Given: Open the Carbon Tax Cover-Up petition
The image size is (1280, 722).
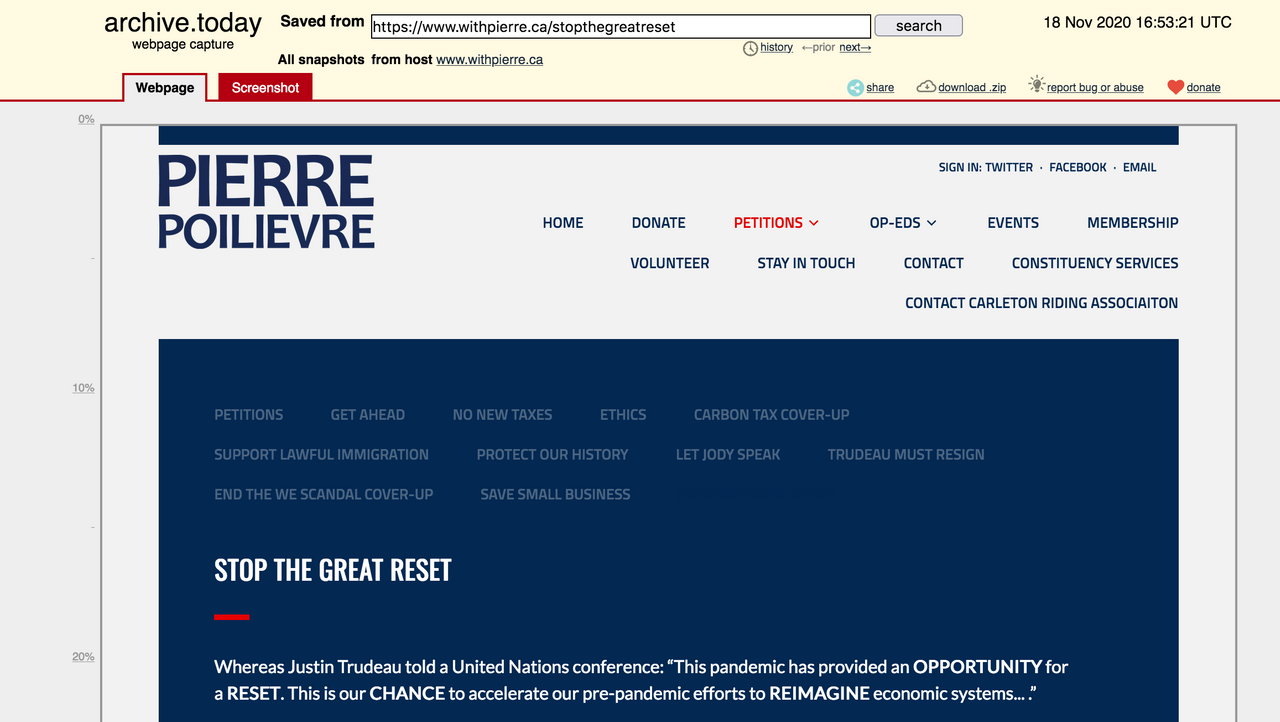Looking at the screenshot, I should click(x=772, y=414).
